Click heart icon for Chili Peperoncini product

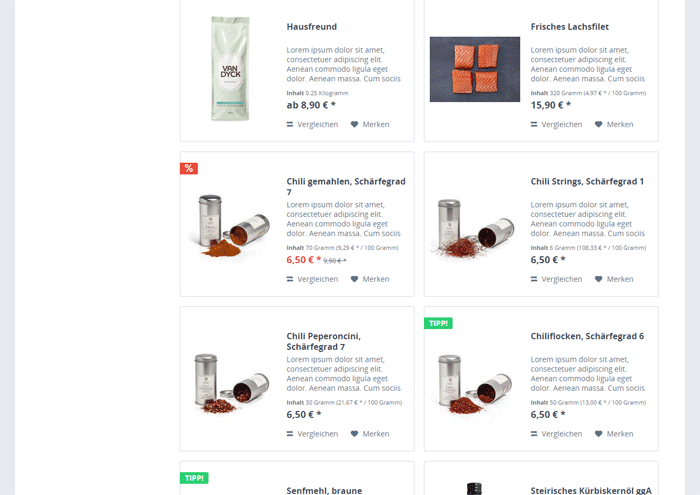click(x=354, y=434)
